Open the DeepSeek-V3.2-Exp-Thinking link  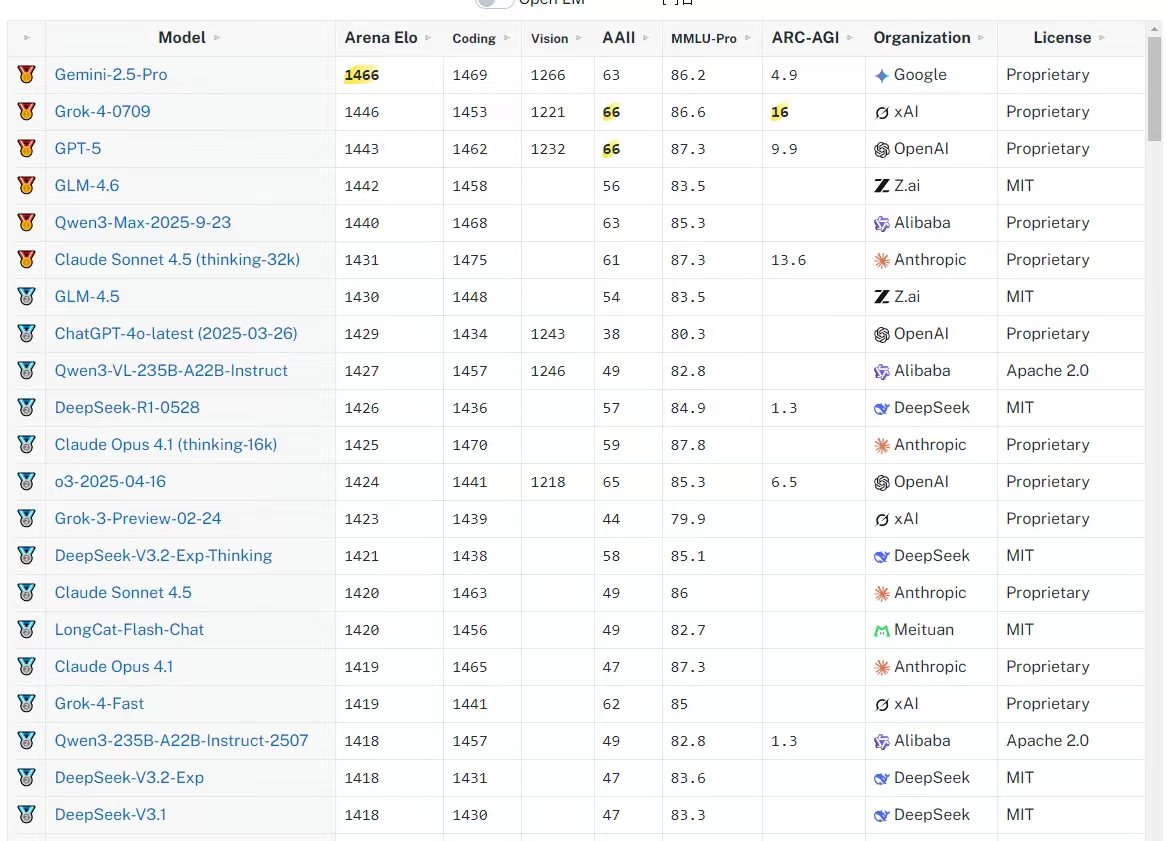[x=163, y=555]
